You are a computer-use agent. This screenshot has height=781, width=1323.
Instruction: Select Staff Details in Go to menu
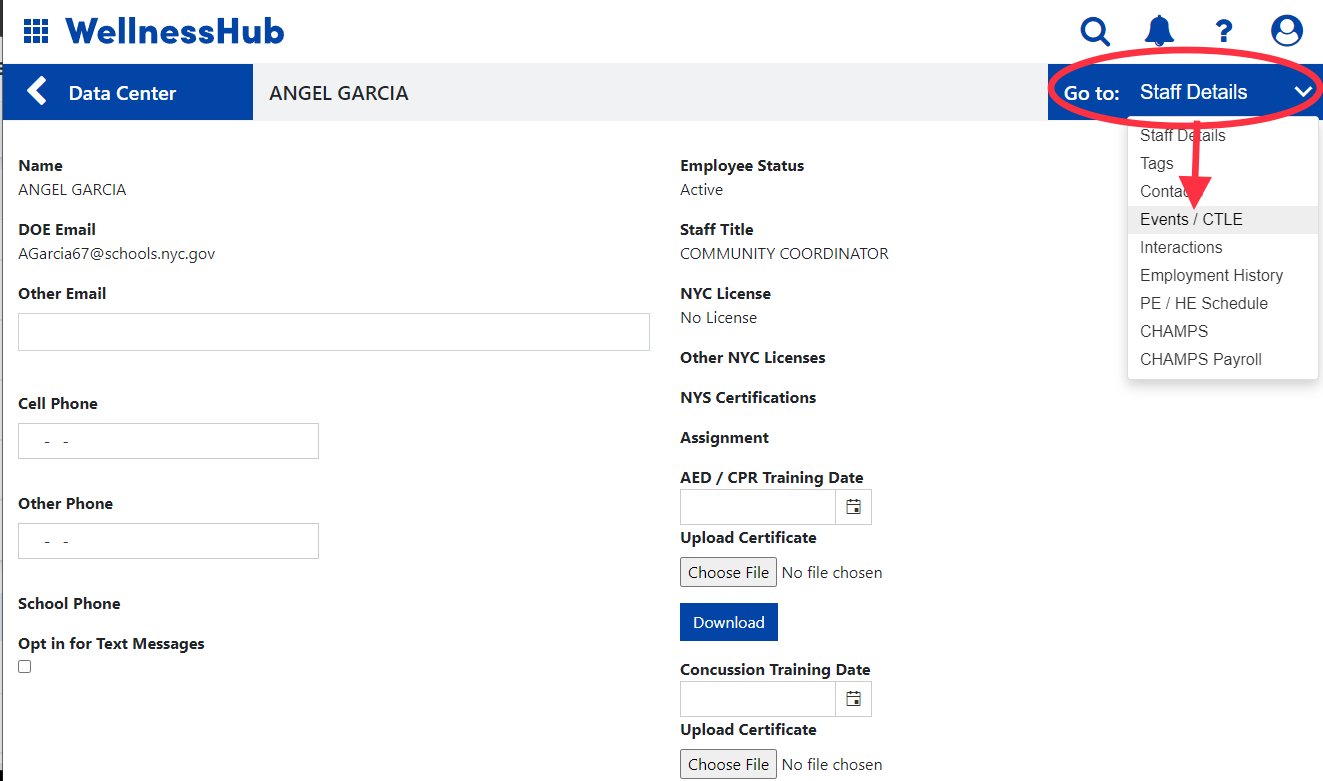tap(1223, 135)
